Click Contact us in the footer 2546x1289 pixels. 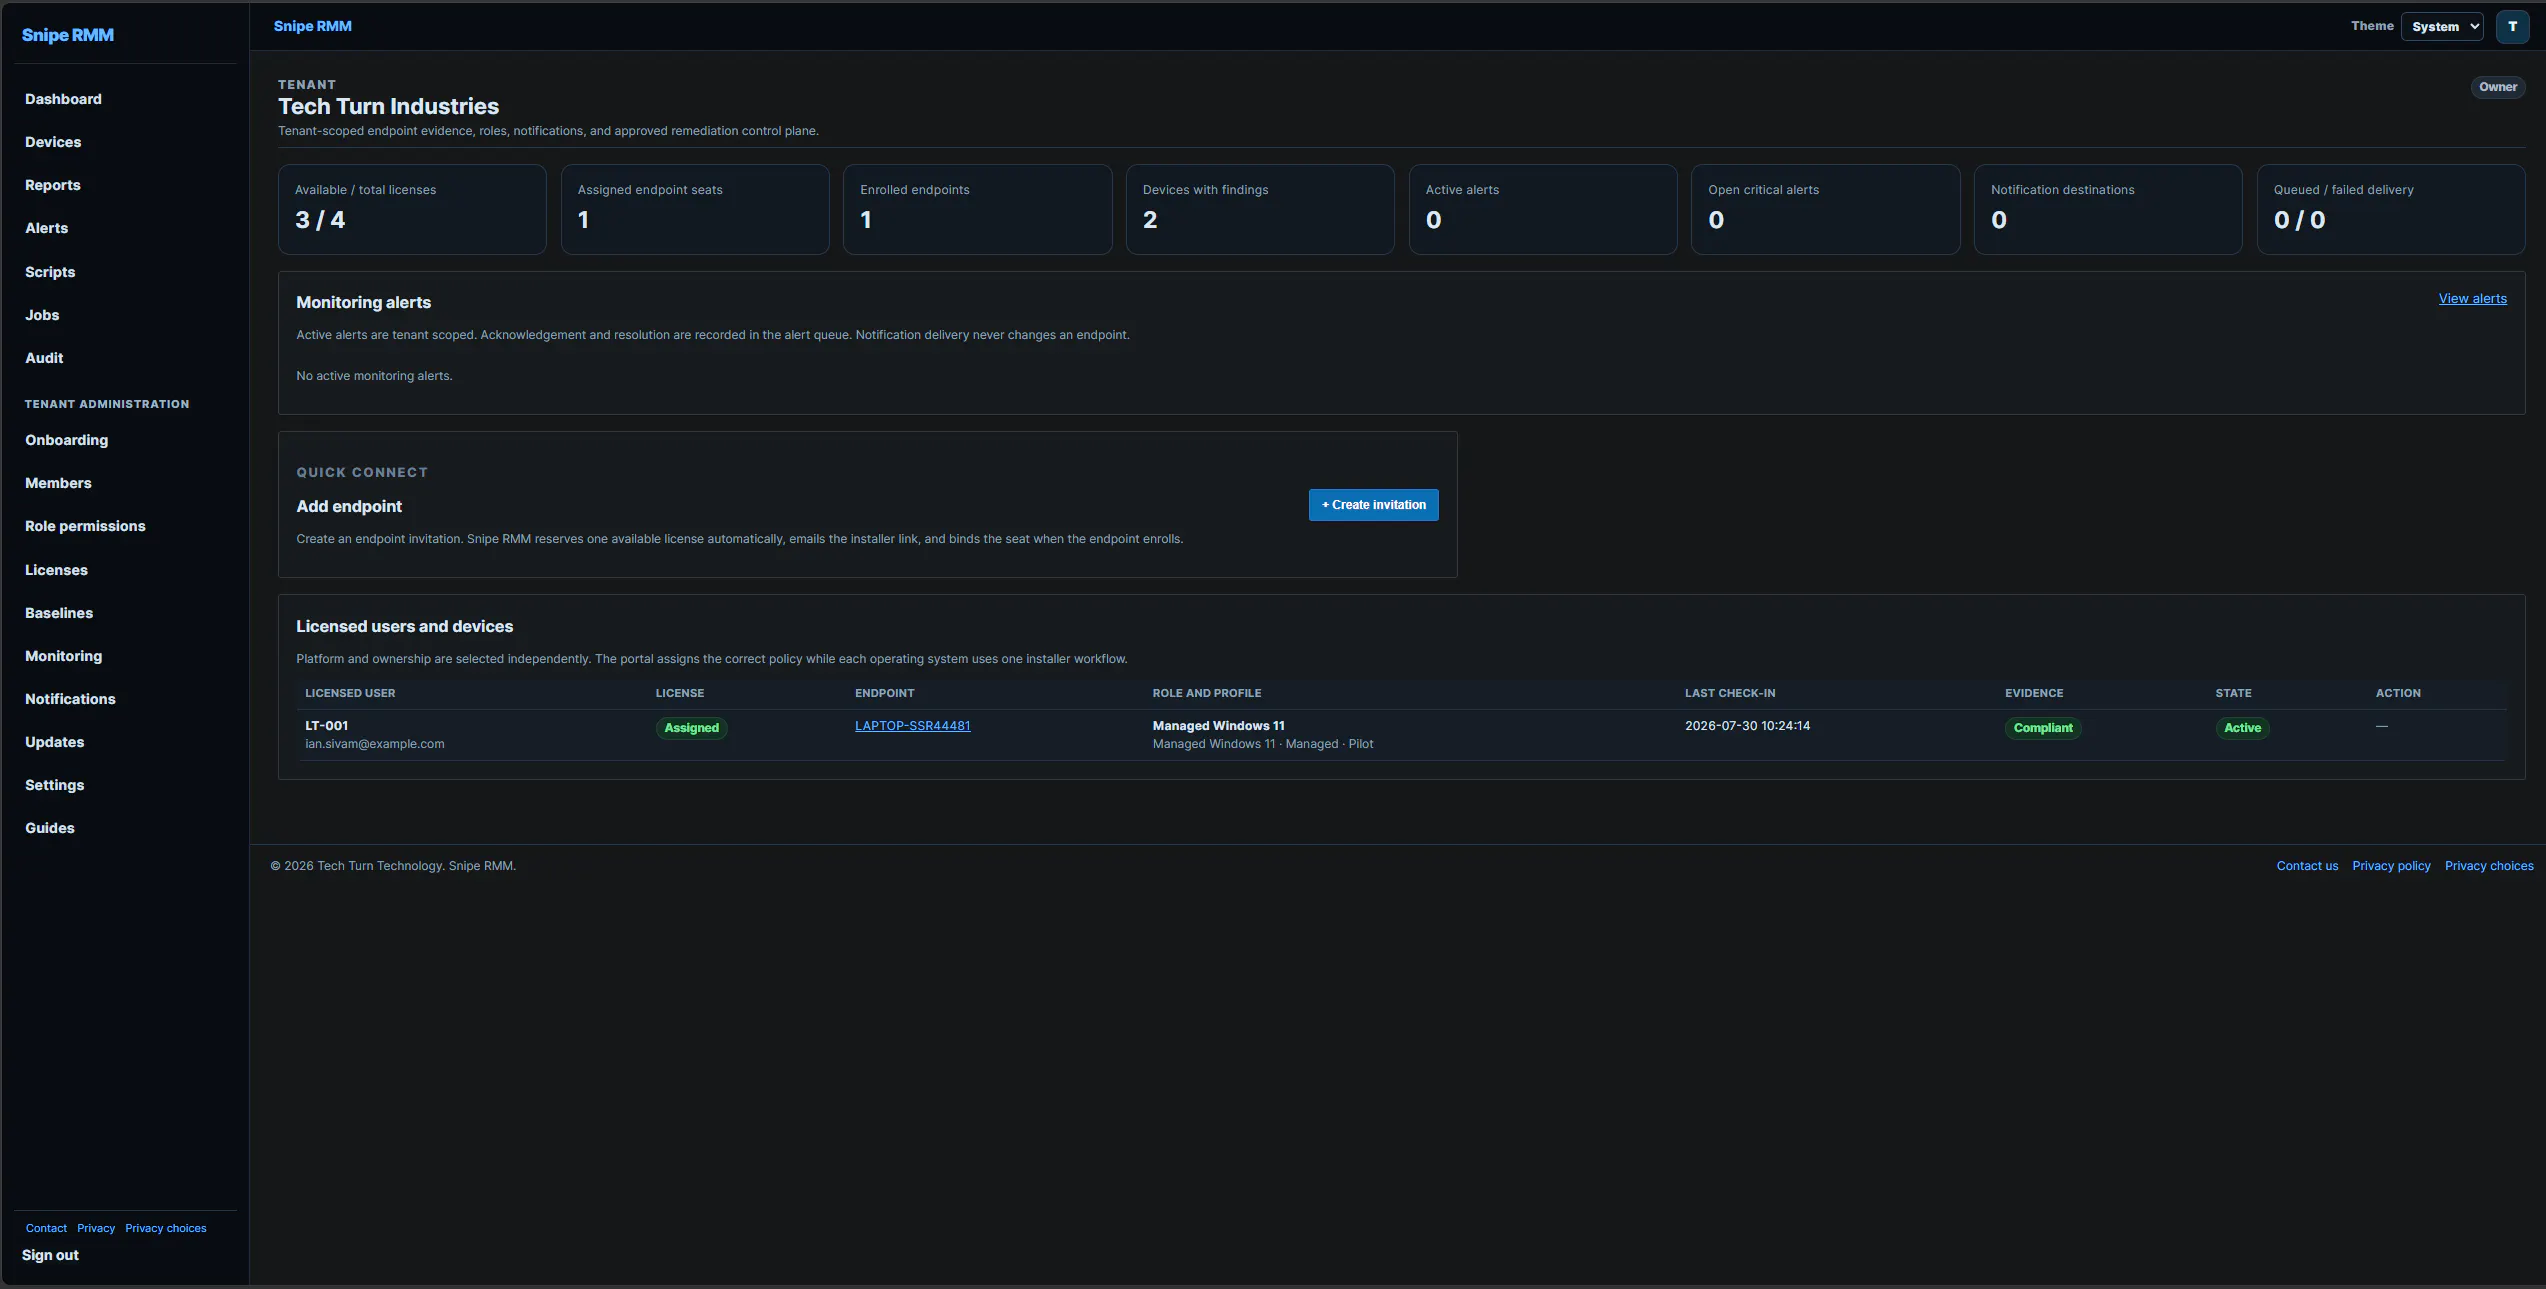[2307, 866]
